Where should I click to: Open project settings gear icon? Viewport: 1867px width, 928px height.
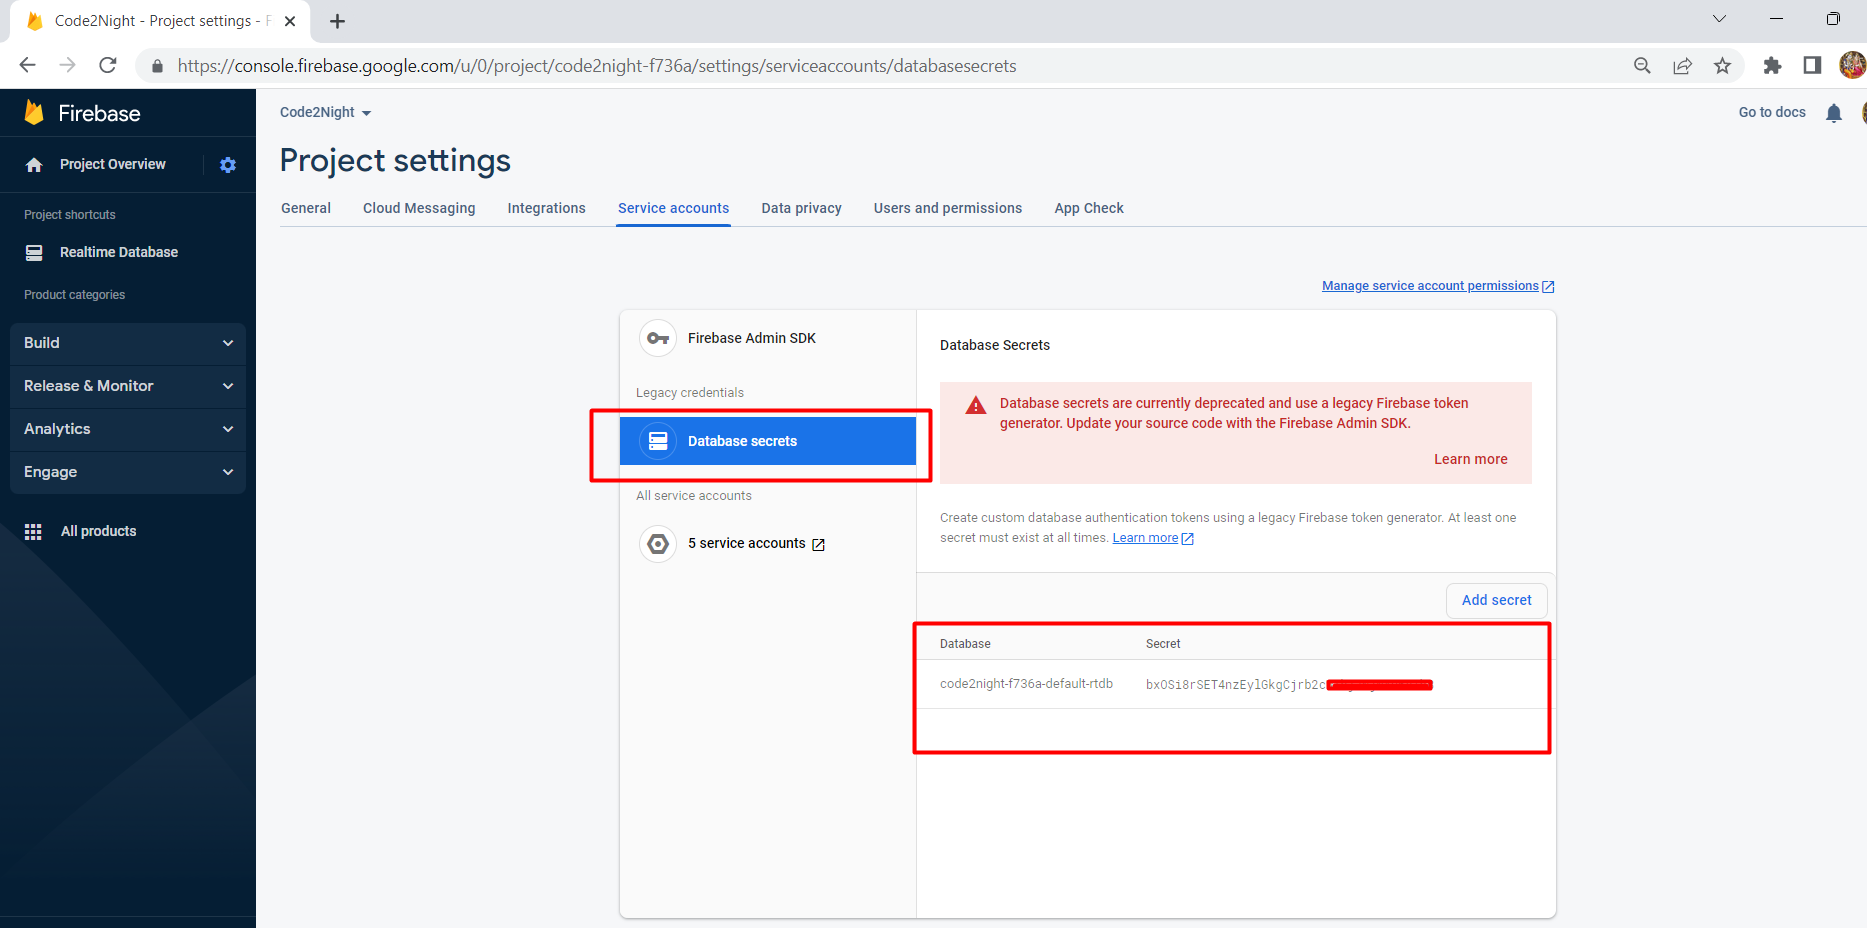pos(228,165)
